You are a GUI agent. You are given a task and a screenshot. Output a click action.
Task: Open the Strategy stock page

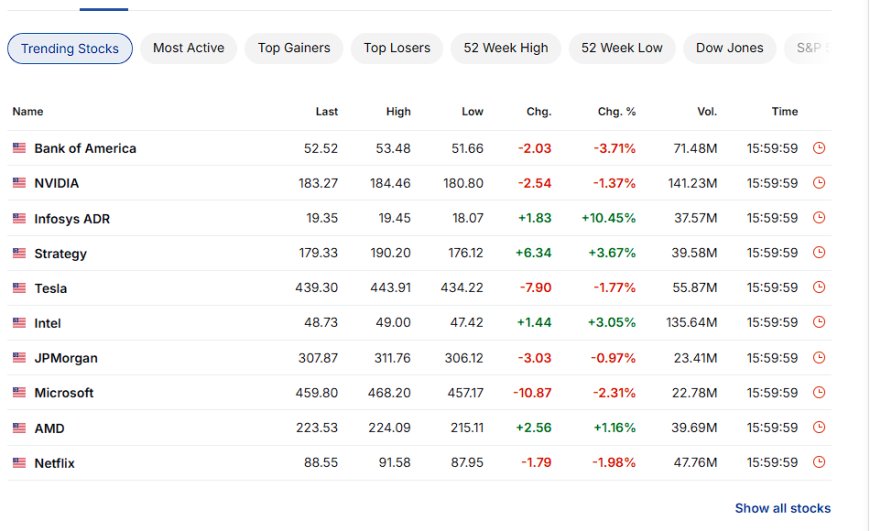tap(60, 254)
